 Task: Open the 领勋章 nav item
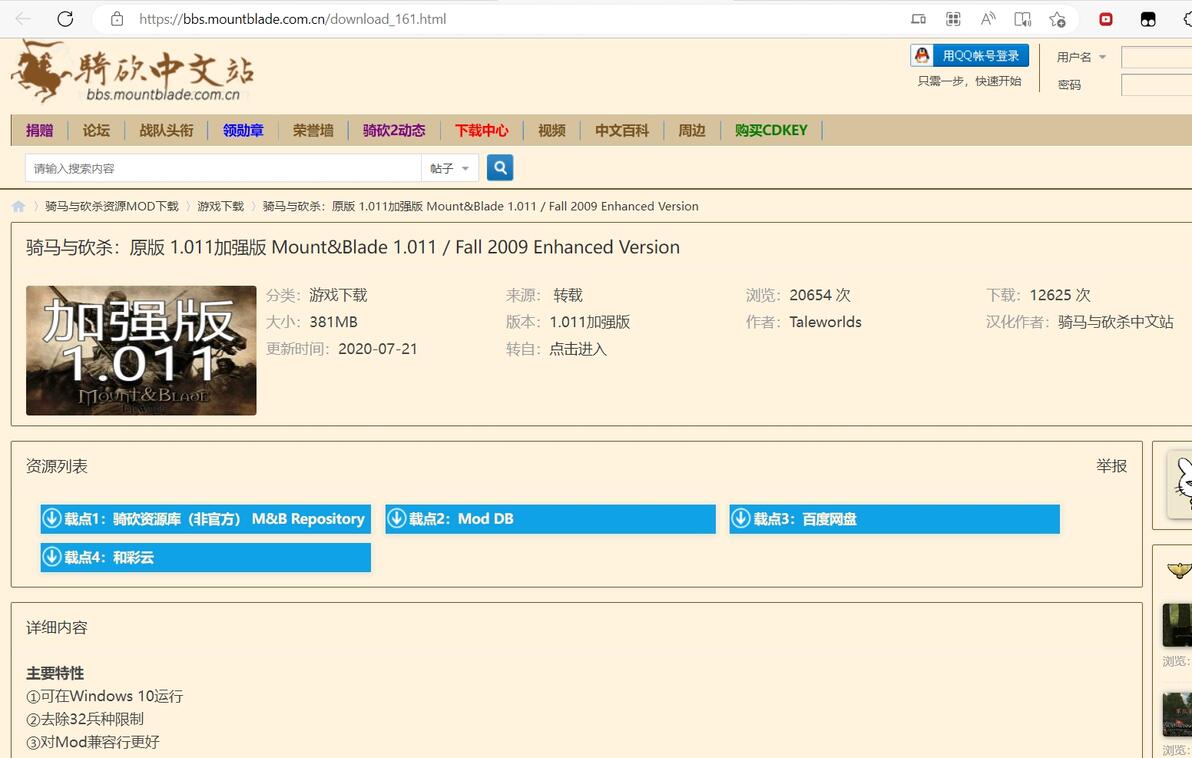pyautogui.click(x=243, y=130)
